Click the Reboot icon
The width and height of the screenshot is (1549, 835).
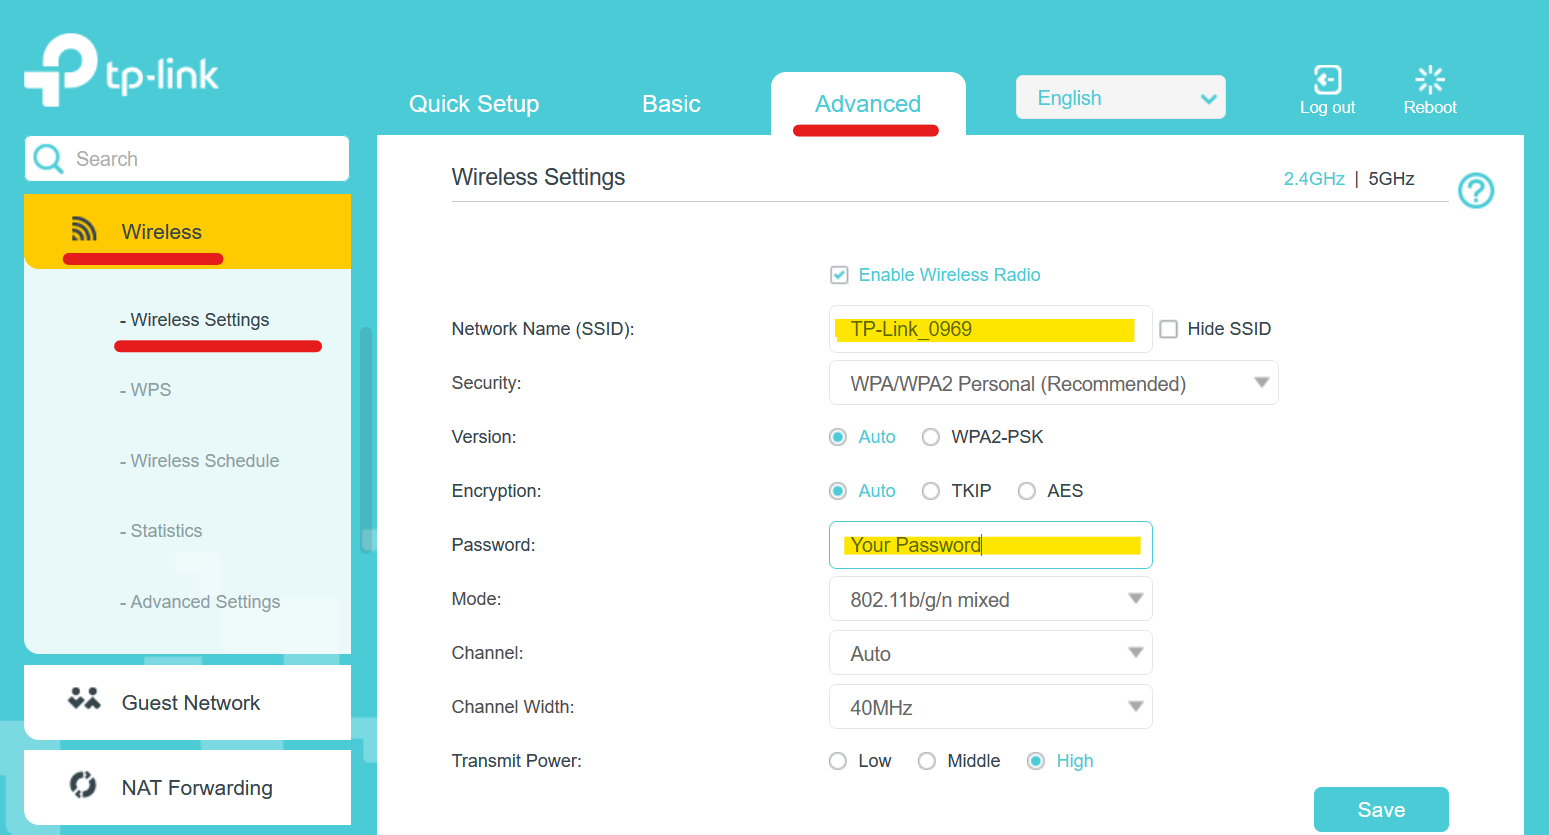(1430, 78)
